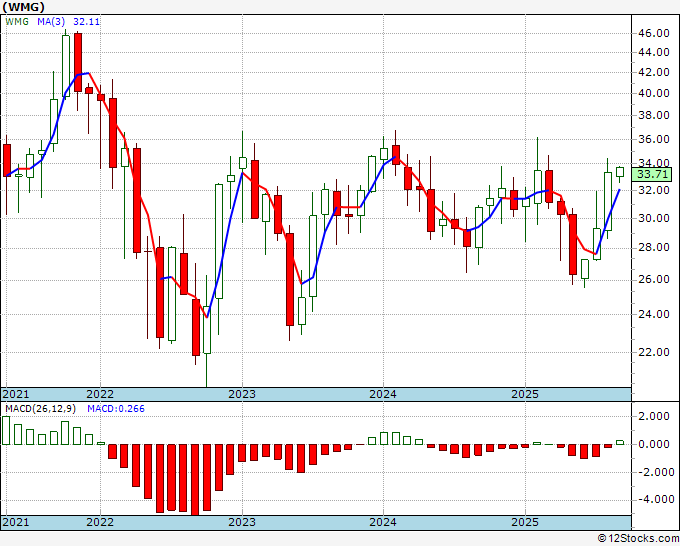Viewport: 680px width, 546px height.
Task: Click the highlighted 33.71 current price label
Action: click(652, 174)
